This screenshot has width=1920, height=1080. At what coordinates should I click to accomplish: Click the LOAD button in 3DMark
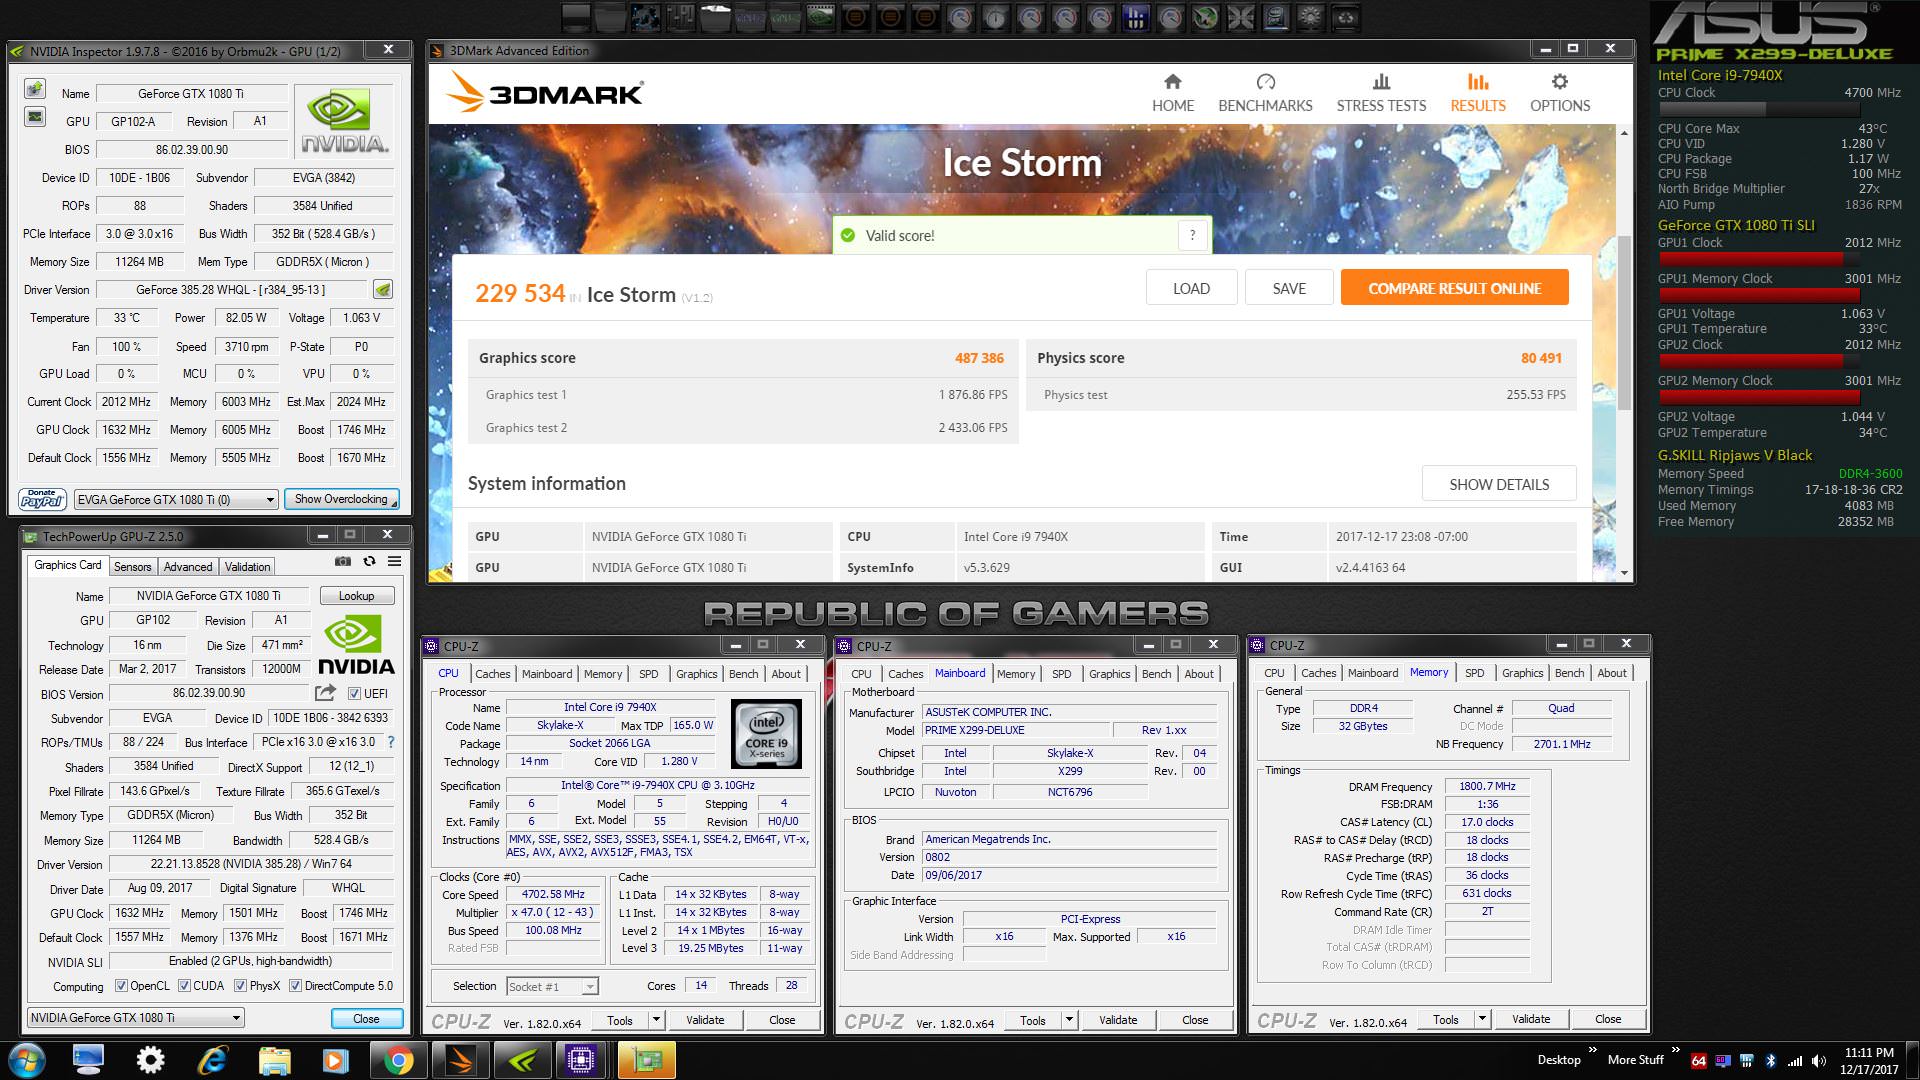click(x=1191, y=288)
